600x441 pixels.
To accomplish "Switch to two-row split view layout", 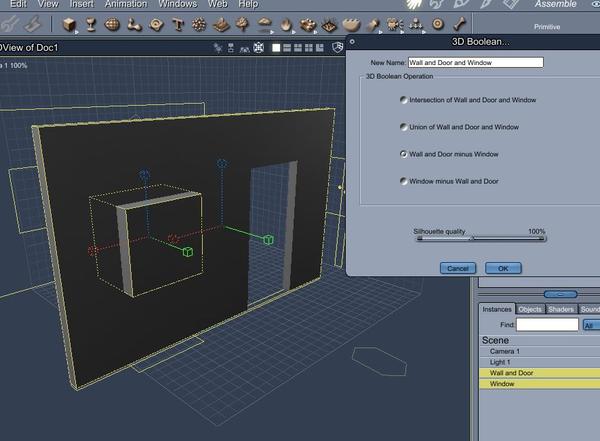I will pos(287,48).
